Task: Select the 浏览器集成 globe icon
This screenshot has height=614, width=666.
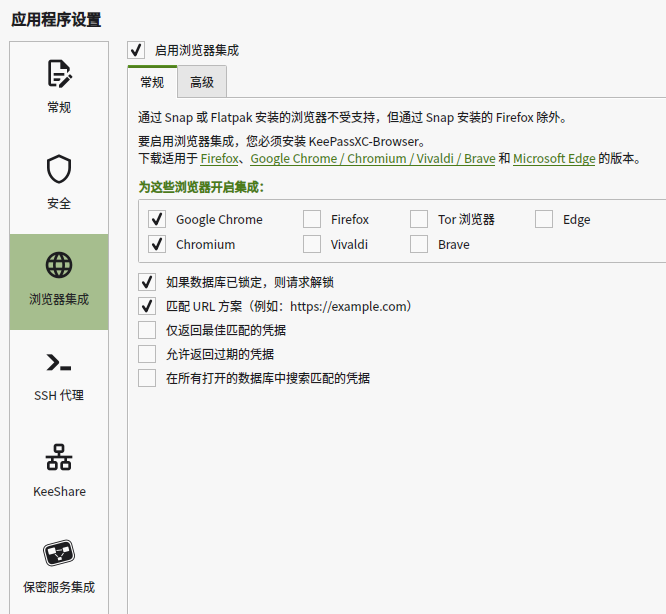Action: (x=59, y=265)
